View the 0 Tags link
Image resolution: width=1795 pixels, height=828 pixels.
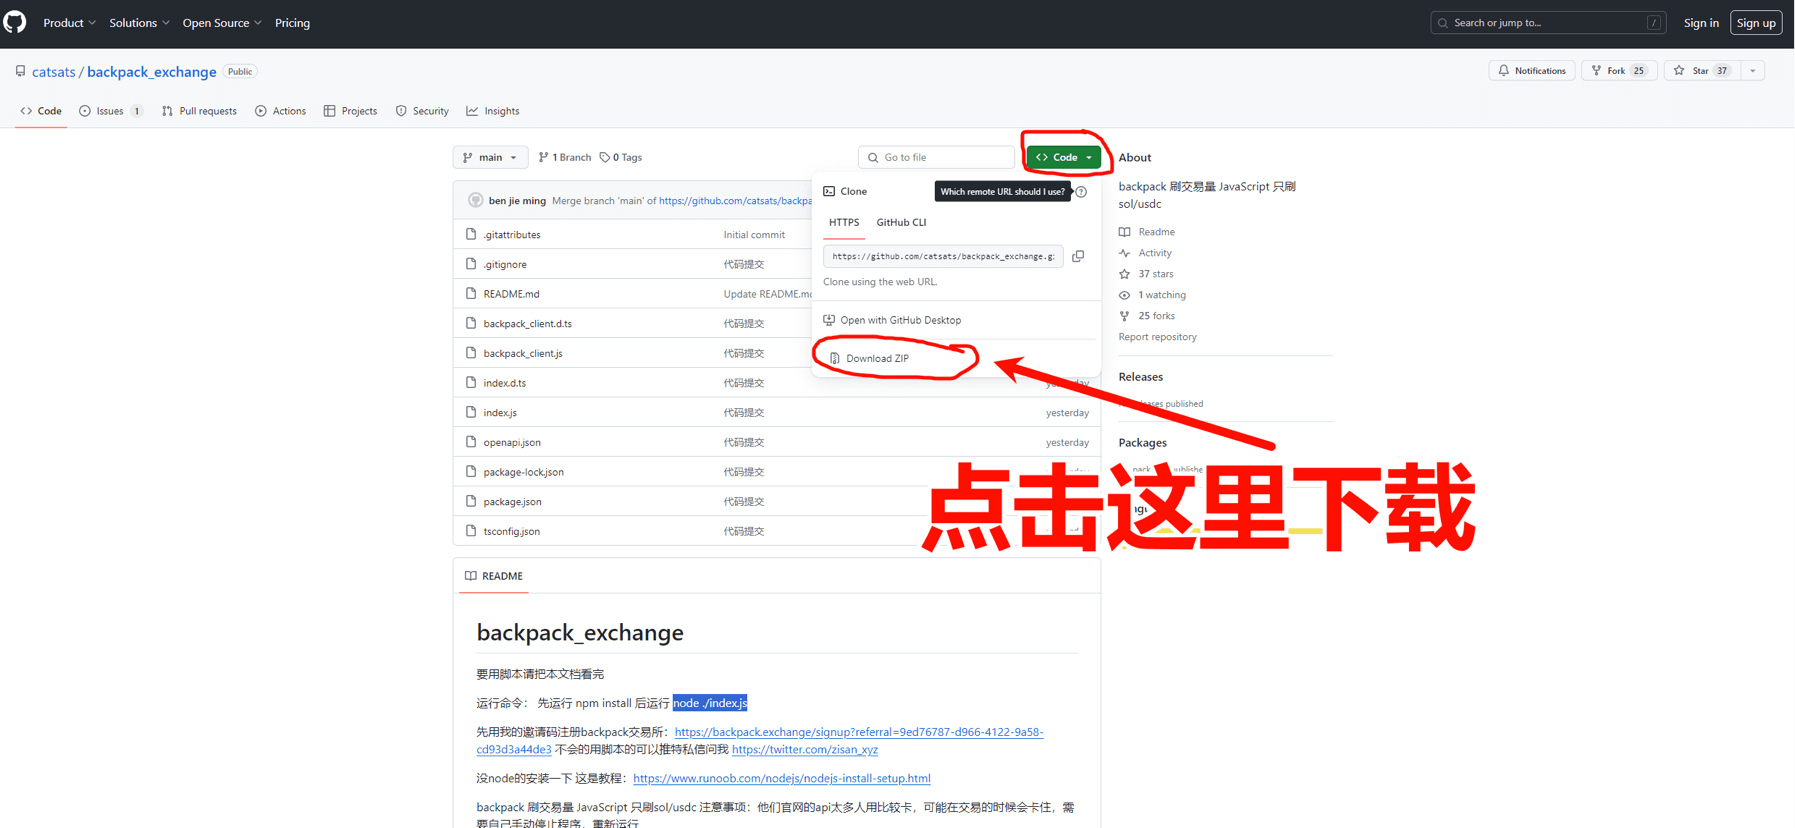coord(621,157)
